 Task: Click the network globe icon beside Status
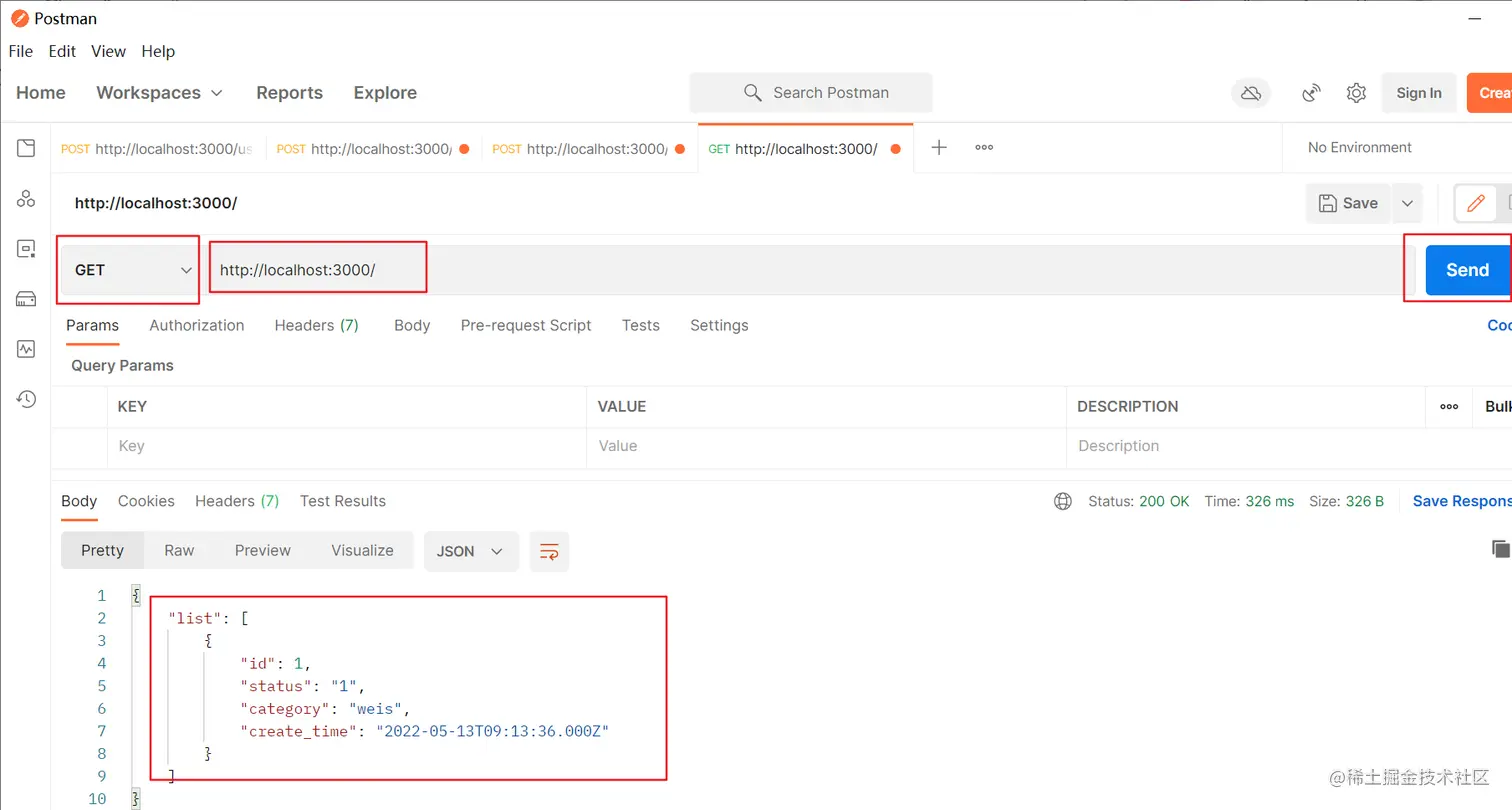[1063, 501]
